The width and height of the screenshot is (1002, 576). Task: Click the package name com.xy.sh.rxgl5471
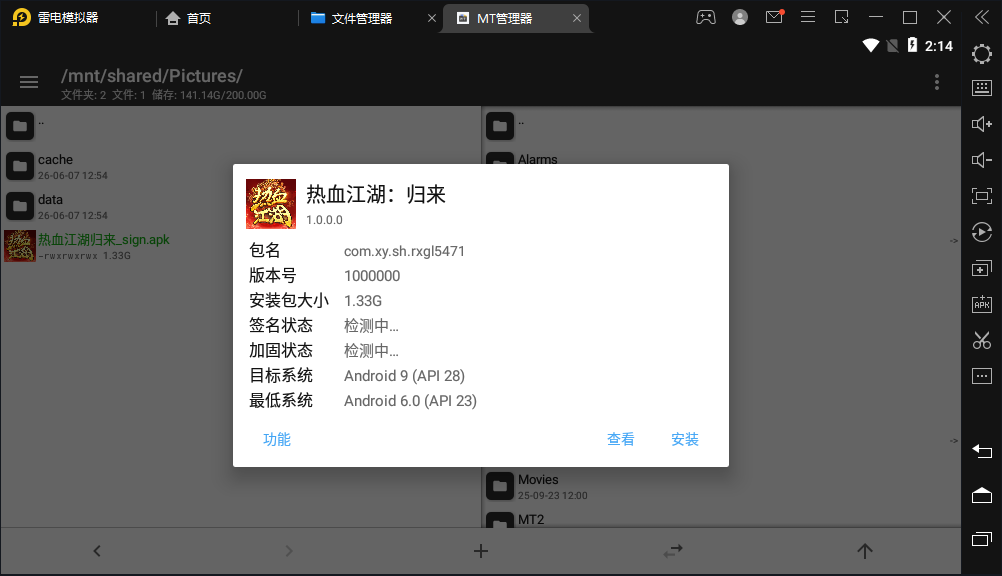pos(404,251)
